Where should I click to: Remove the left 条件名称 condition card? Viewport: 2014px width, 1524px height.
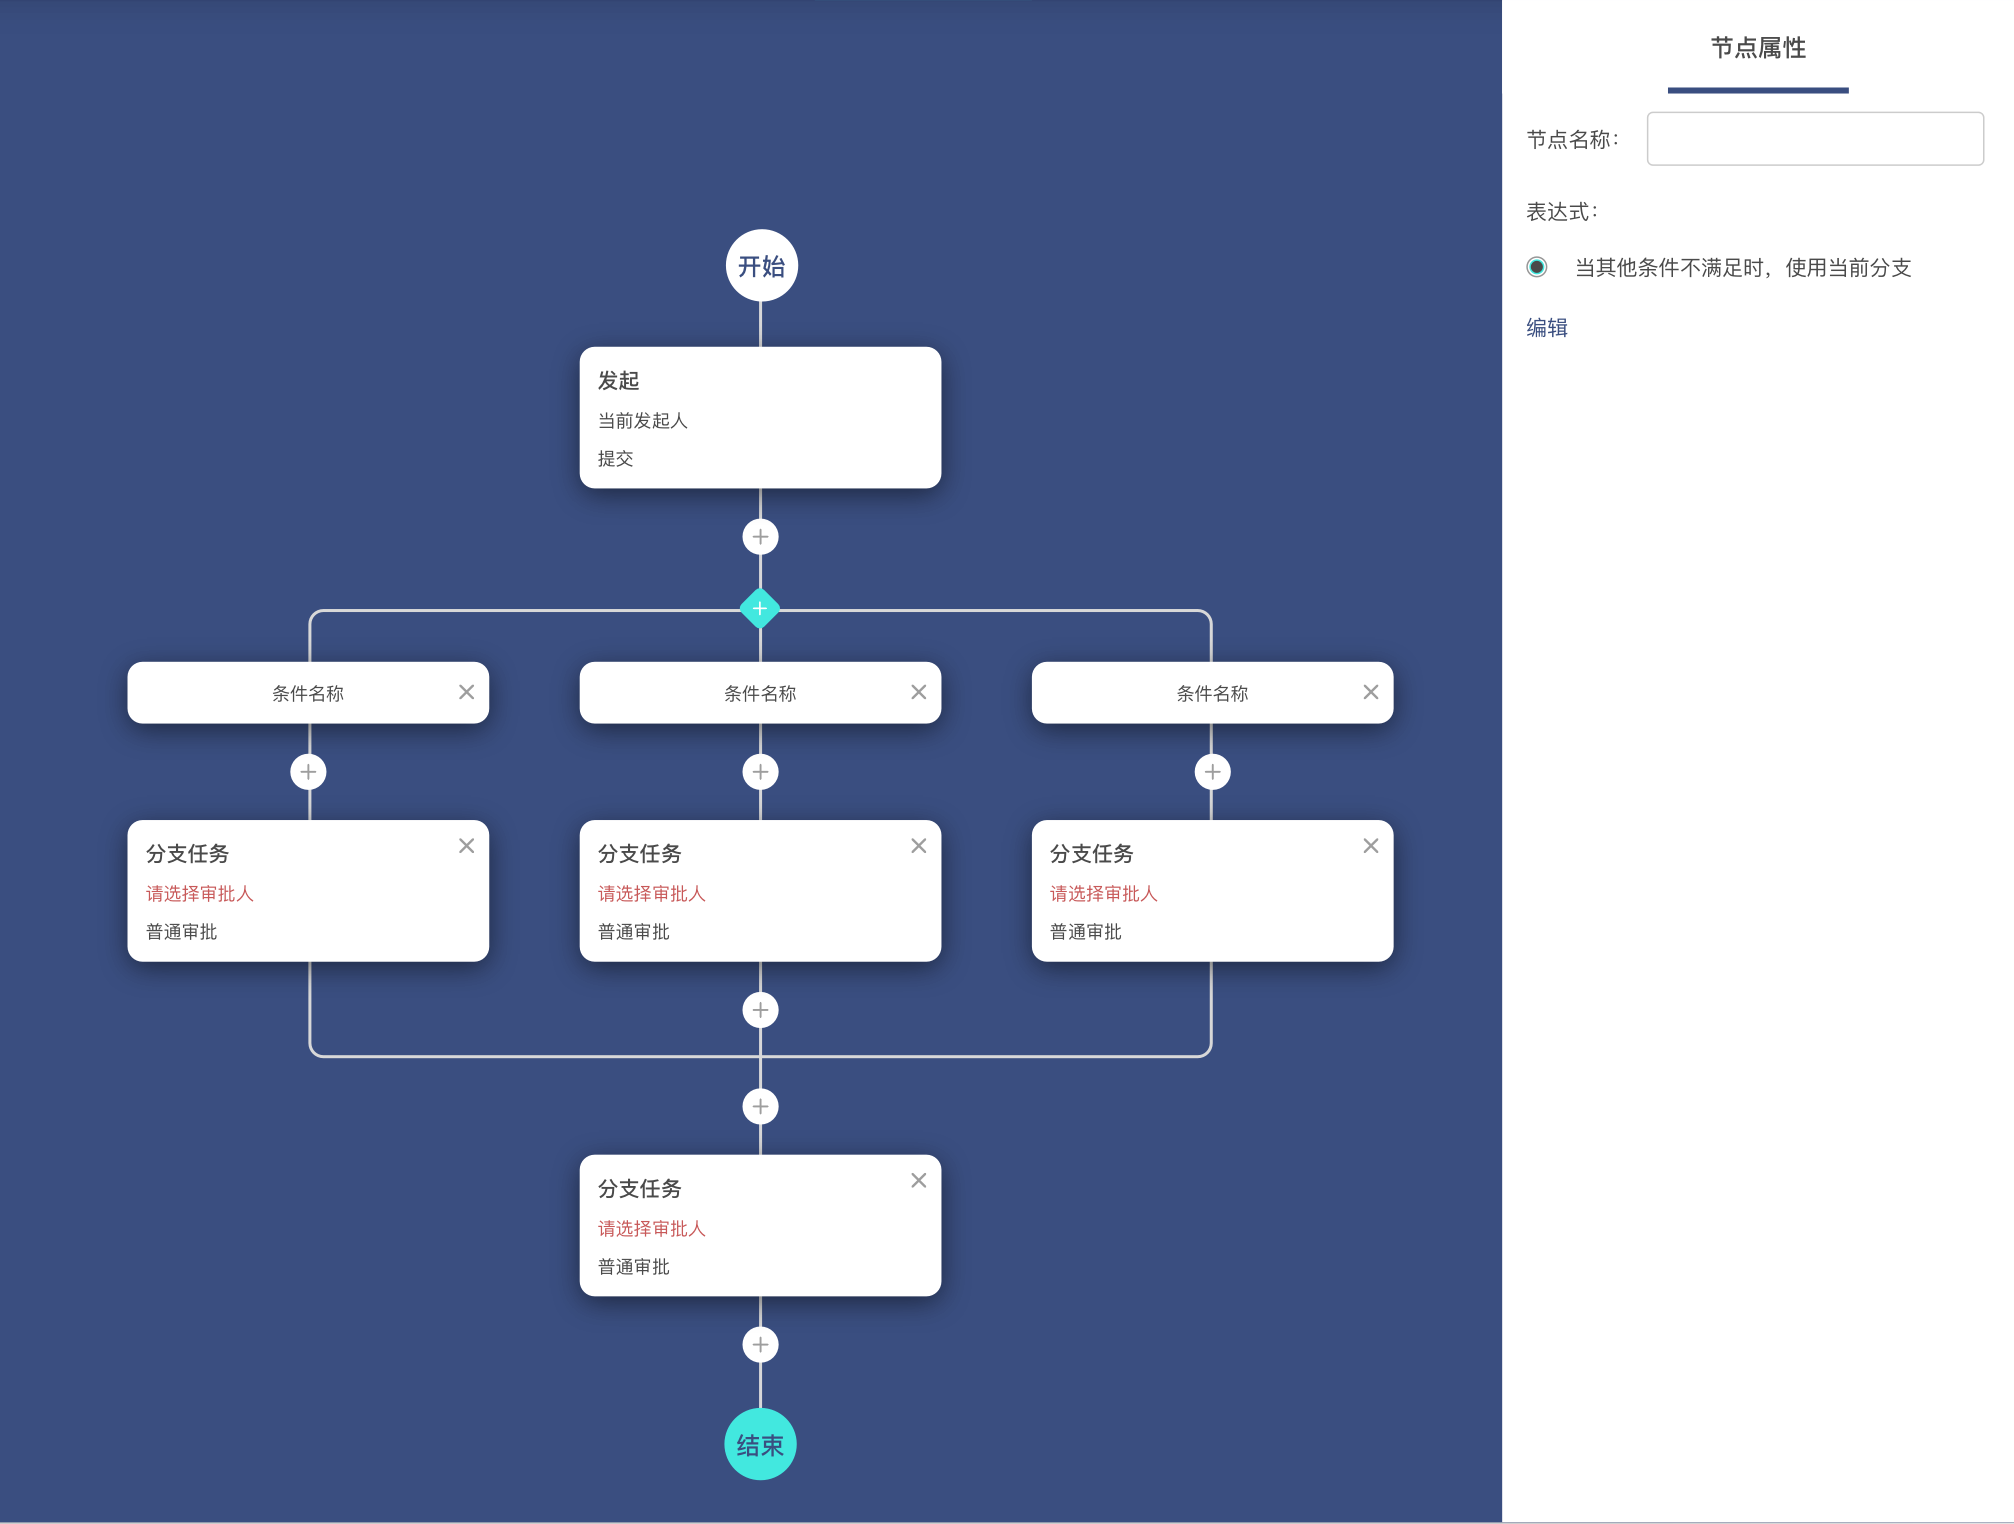click(x=466, y=692)
